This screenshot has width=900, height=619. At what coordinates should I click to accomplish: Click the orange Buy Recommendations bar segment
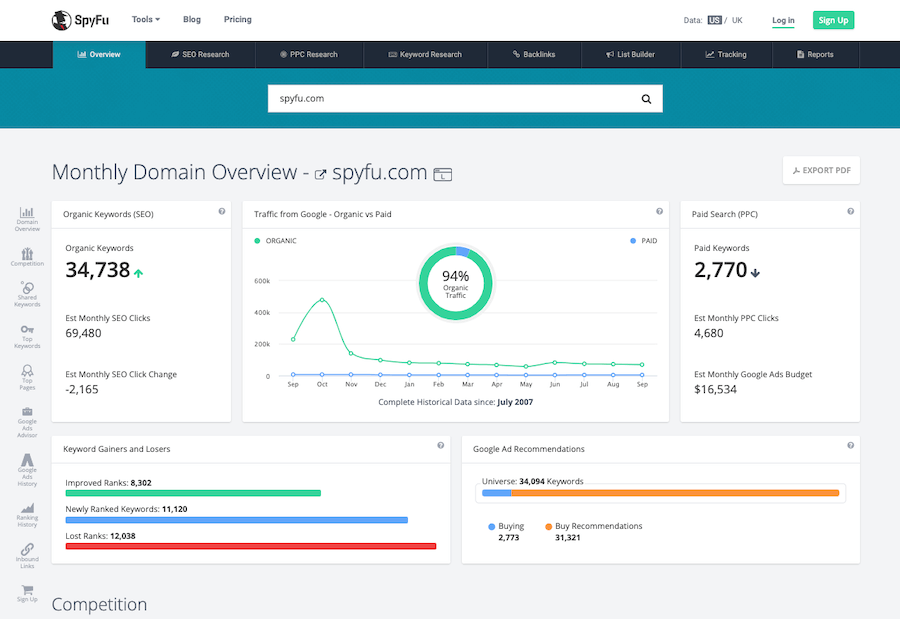pyautogui.click(x=675, y=493)
